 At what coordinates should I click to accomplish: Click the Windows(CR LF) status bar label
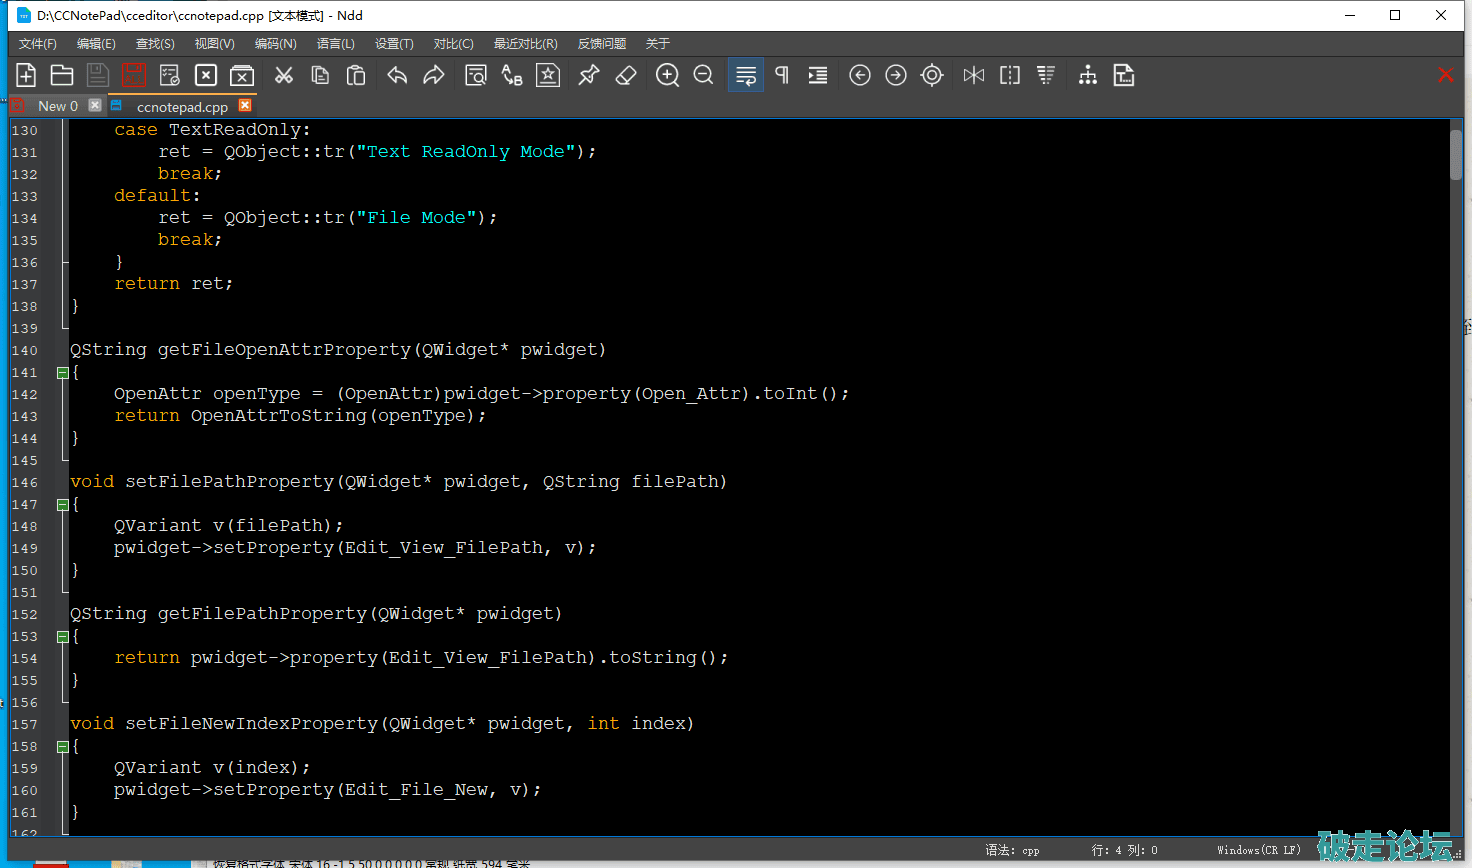click(1258, 850)
